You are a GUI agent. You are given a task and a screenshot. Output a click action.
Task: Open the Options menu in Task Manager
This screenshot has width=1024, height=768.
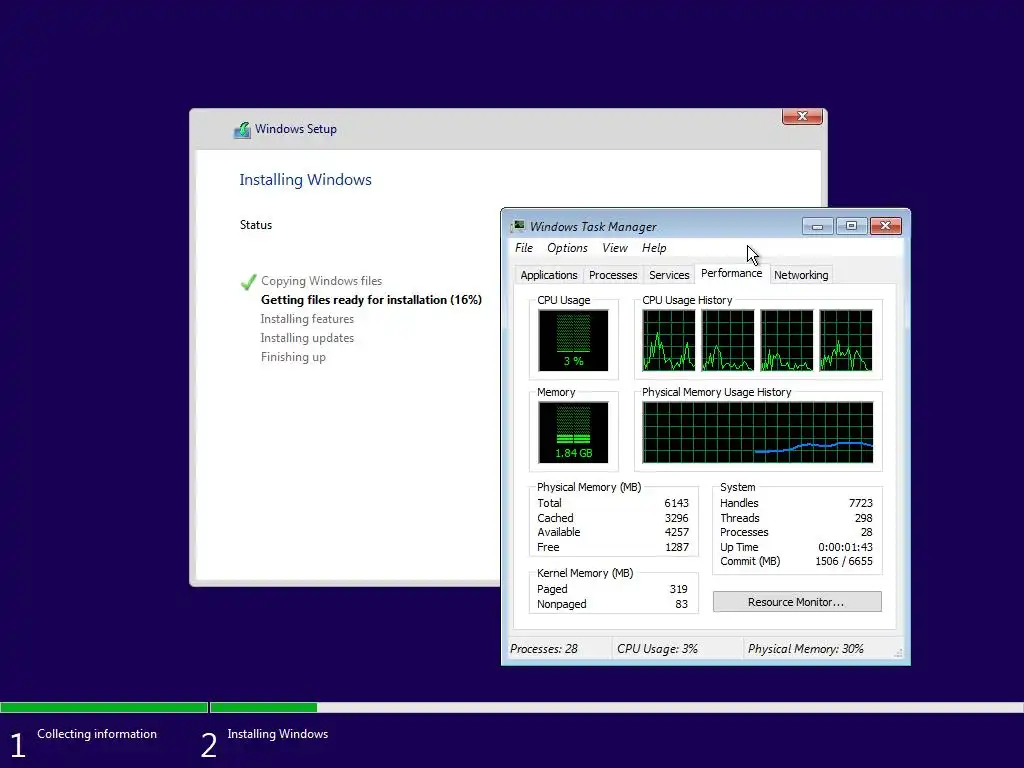click(568, 248)
